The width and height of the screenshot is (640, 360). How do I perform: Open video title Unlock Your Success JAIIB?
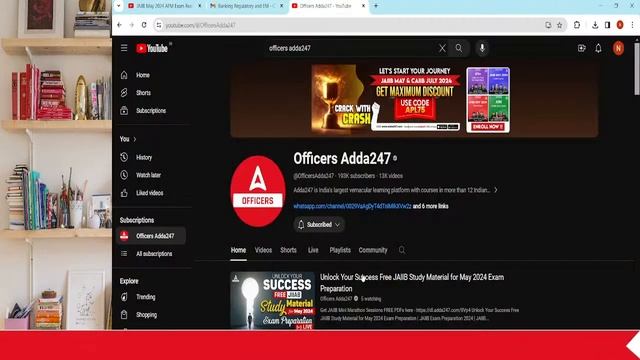click(412, 283)
